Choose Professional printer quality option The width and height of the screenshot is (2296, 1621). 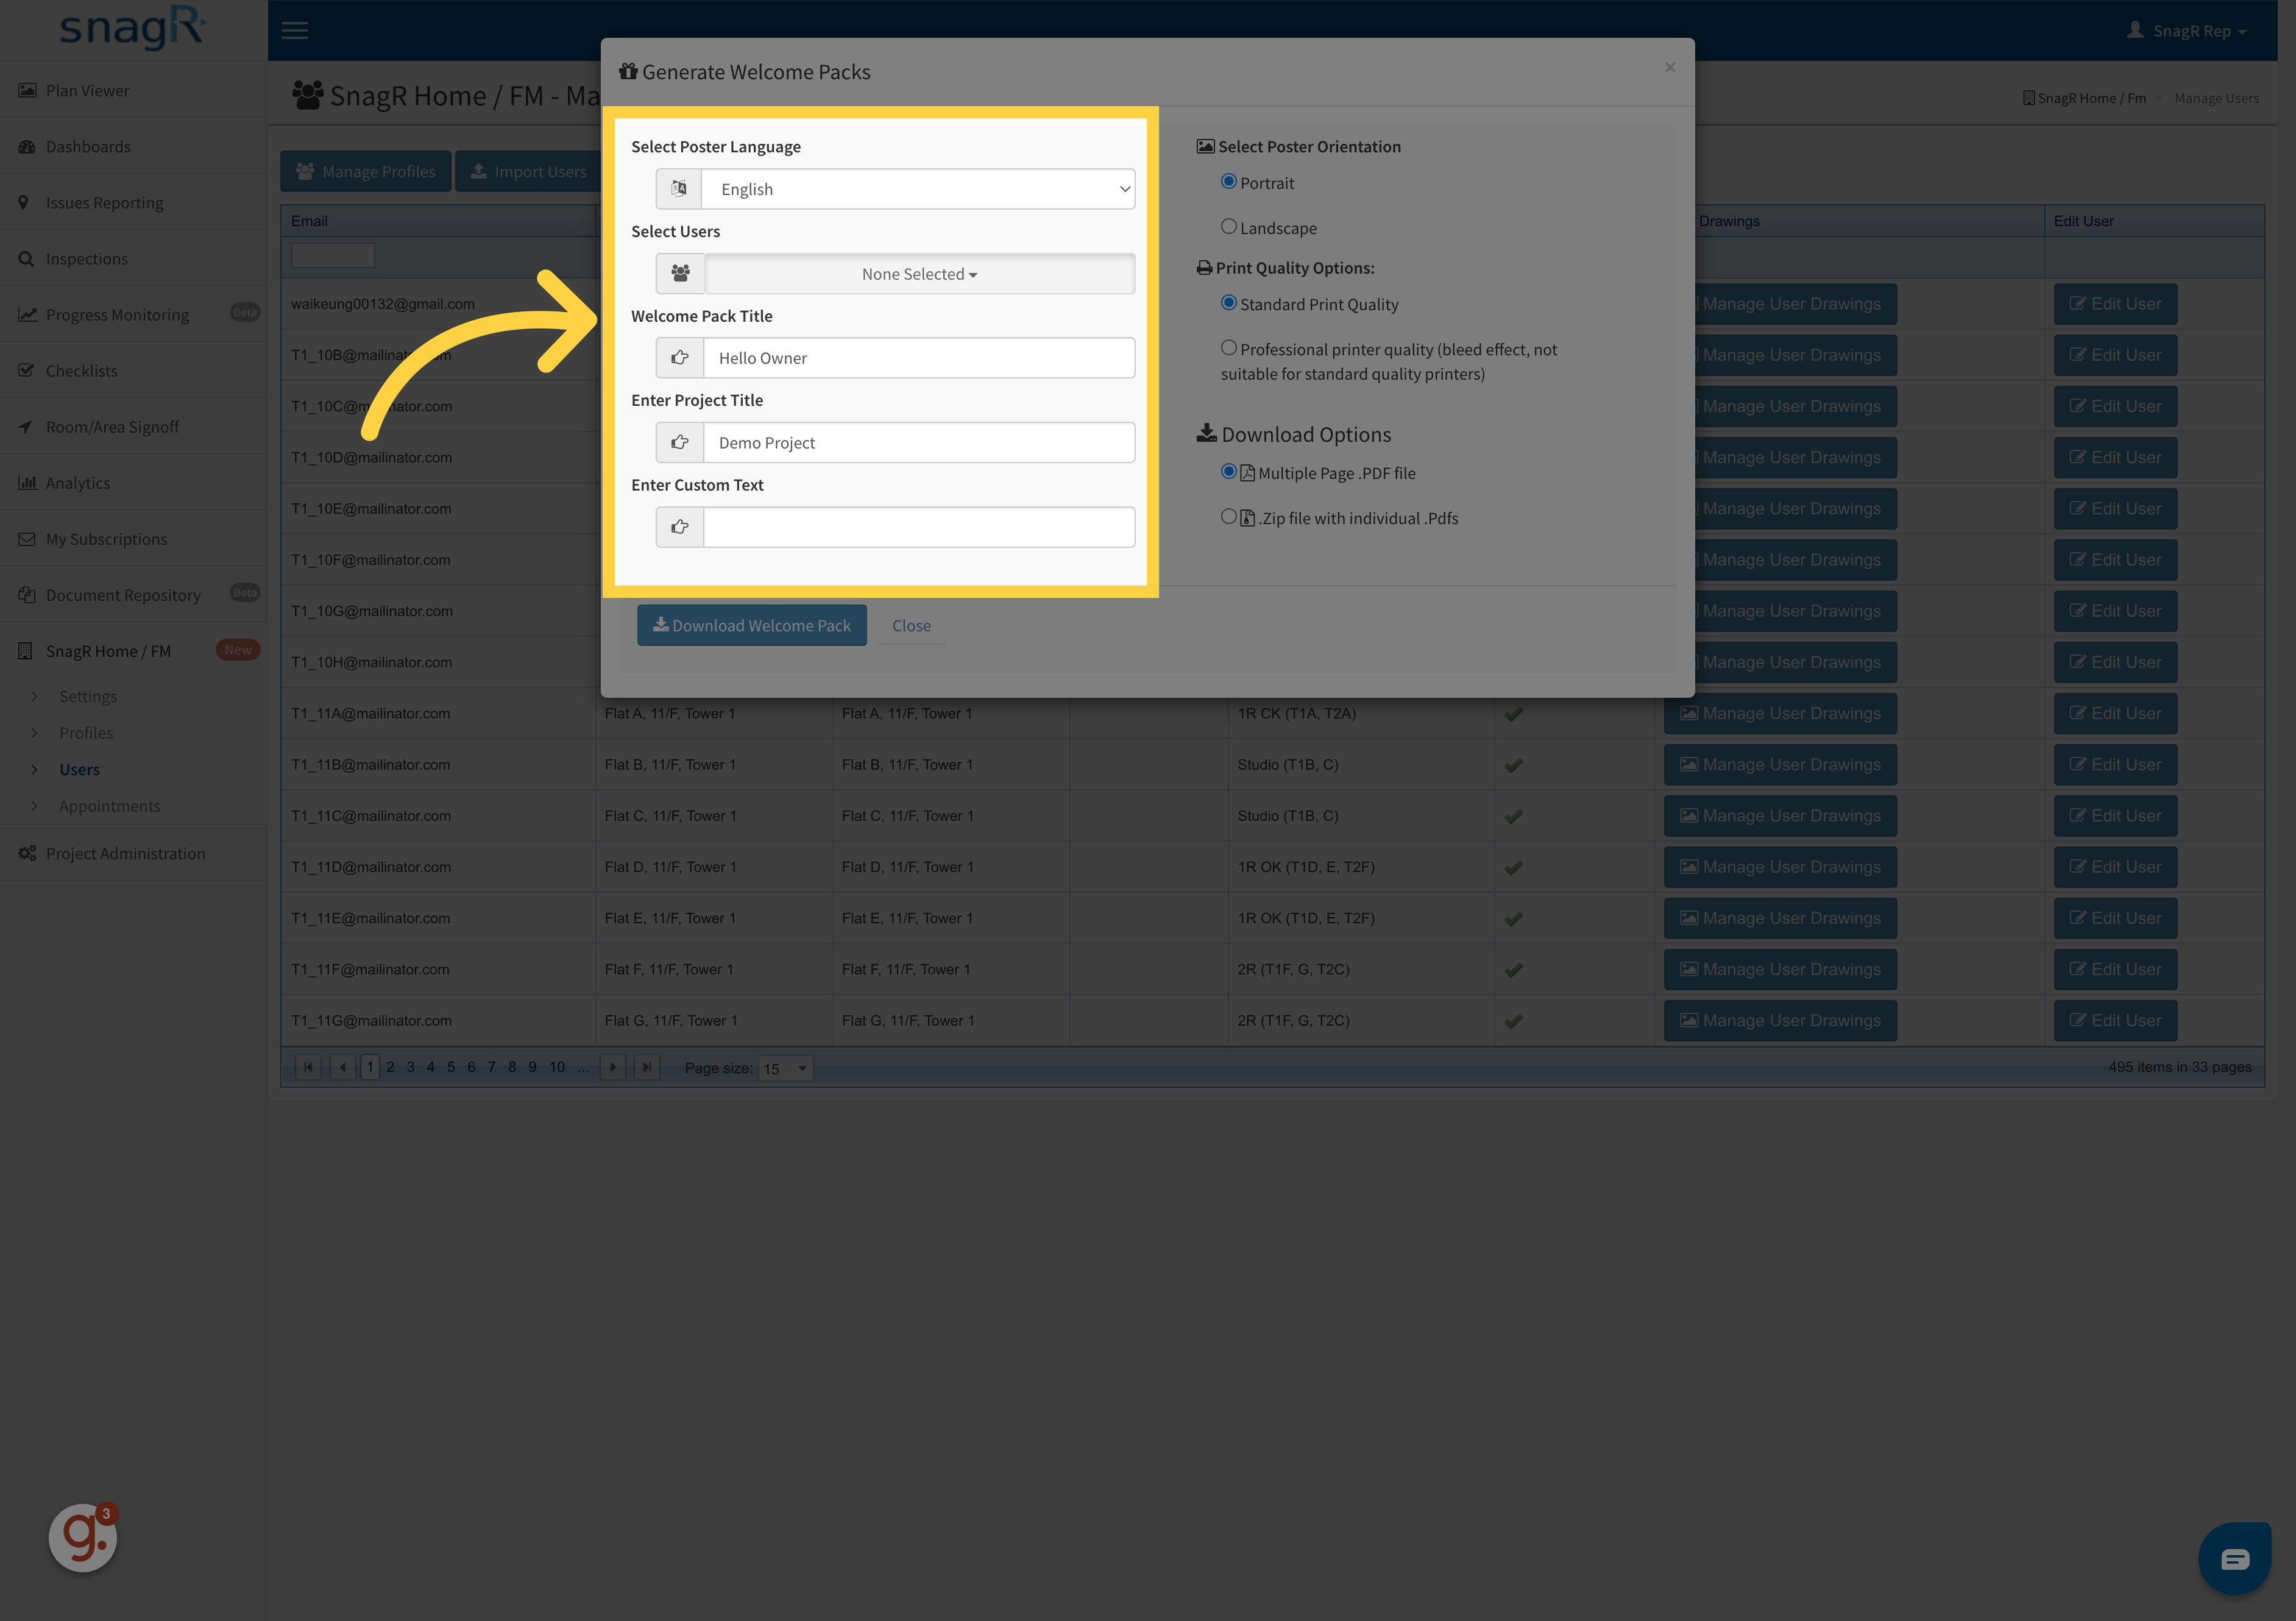tap(1229, 348)
